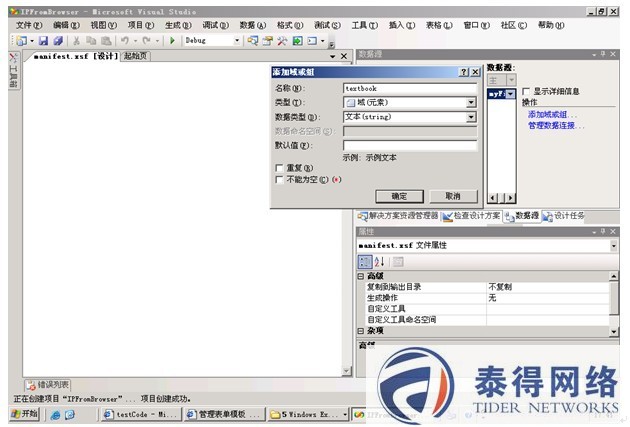Click the Cut toolbar icon
This screenshot has width=630, height=427.
[x=76, y=41]
